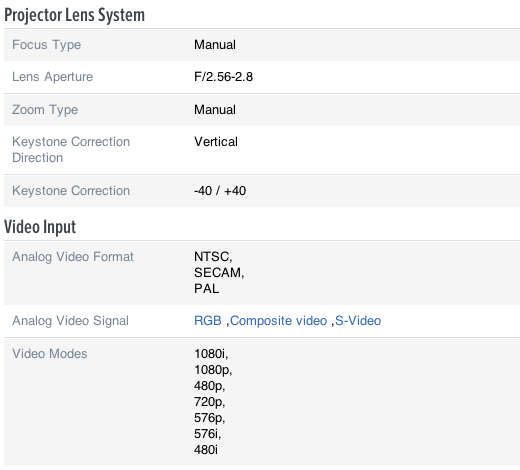Click the Keystone Correction Direction label
This screenshot has width=520, height=470.
point(71,150)
